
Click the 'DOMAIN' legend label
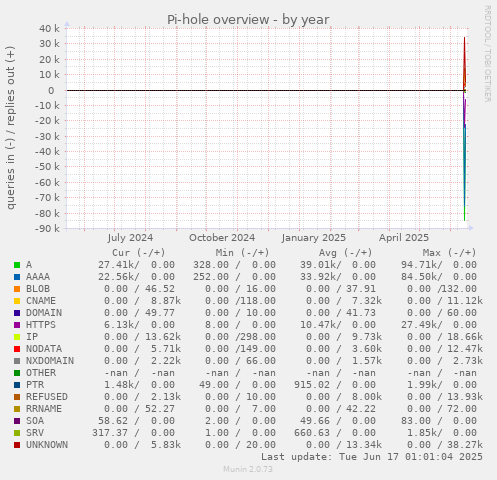(x=44, y=313)
